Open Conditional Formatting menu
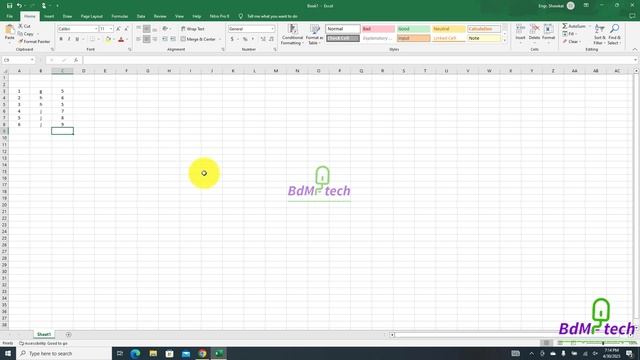 click(292, 34)
